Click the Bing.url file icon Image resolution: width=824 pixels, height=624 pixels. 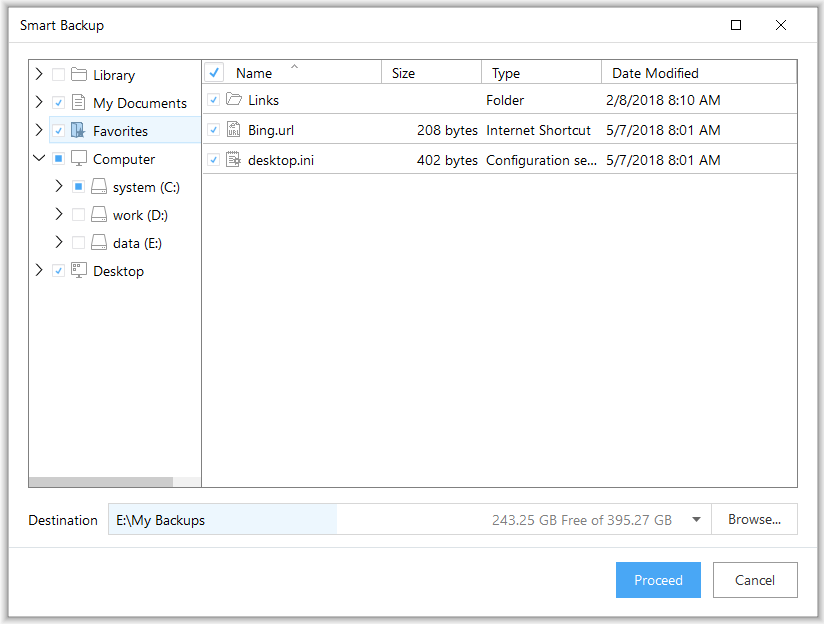pyautogui.click(x=234, y=130)
